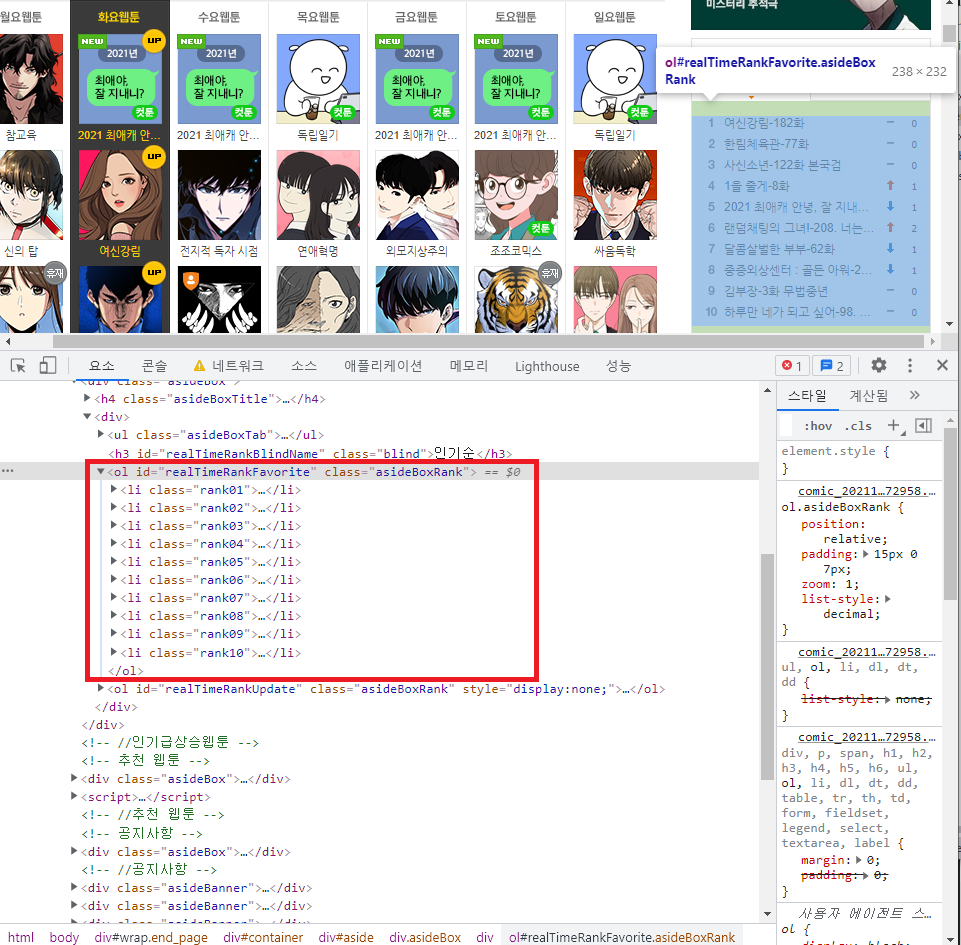Activate the inspect element picker icon
The width and height of the screenshot is (961, 945).
pyautogui.click(x=18, y=366)
